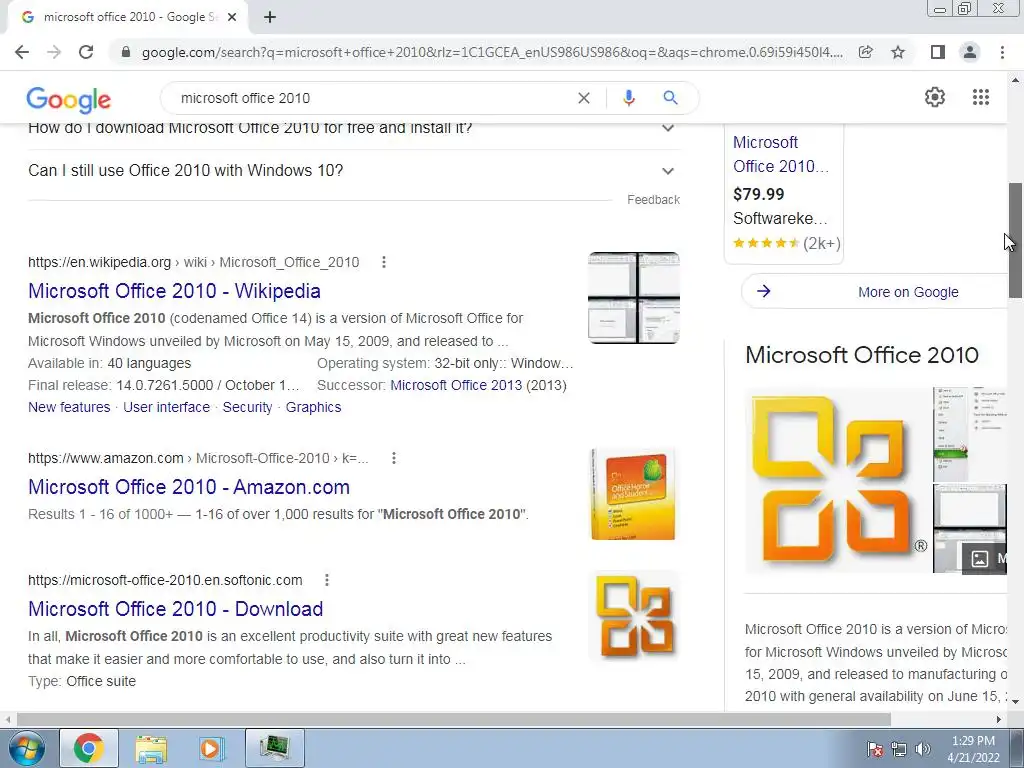Expand the Office 2010 with Windows 10 question
The height and width of the screenshot is (768, 1024).
click(354, 170)
